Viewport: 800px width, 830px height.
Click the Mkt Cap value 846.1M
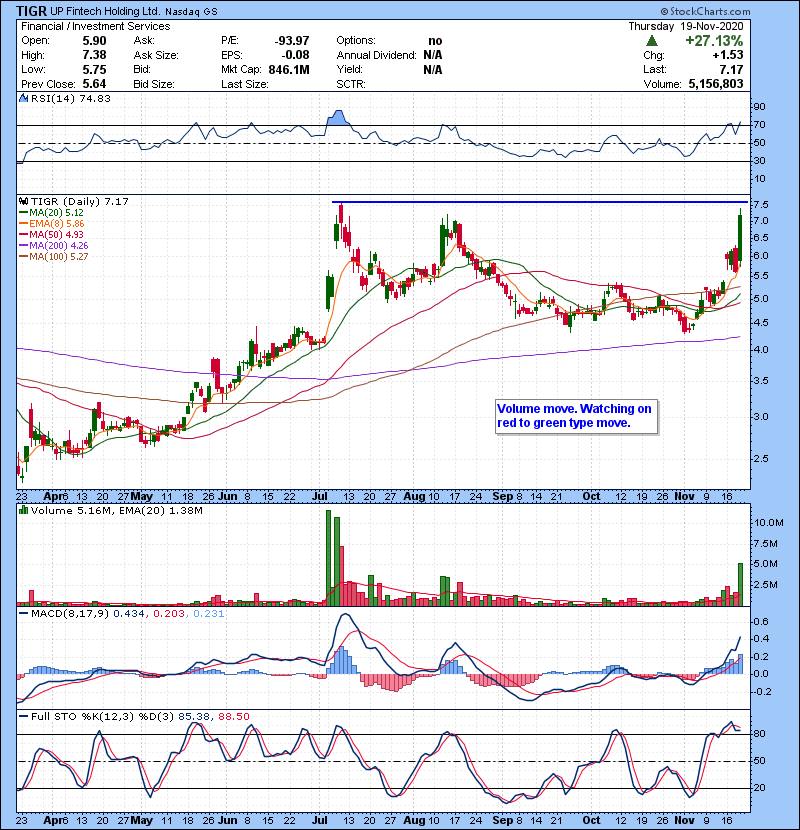[x=289, y=69]
